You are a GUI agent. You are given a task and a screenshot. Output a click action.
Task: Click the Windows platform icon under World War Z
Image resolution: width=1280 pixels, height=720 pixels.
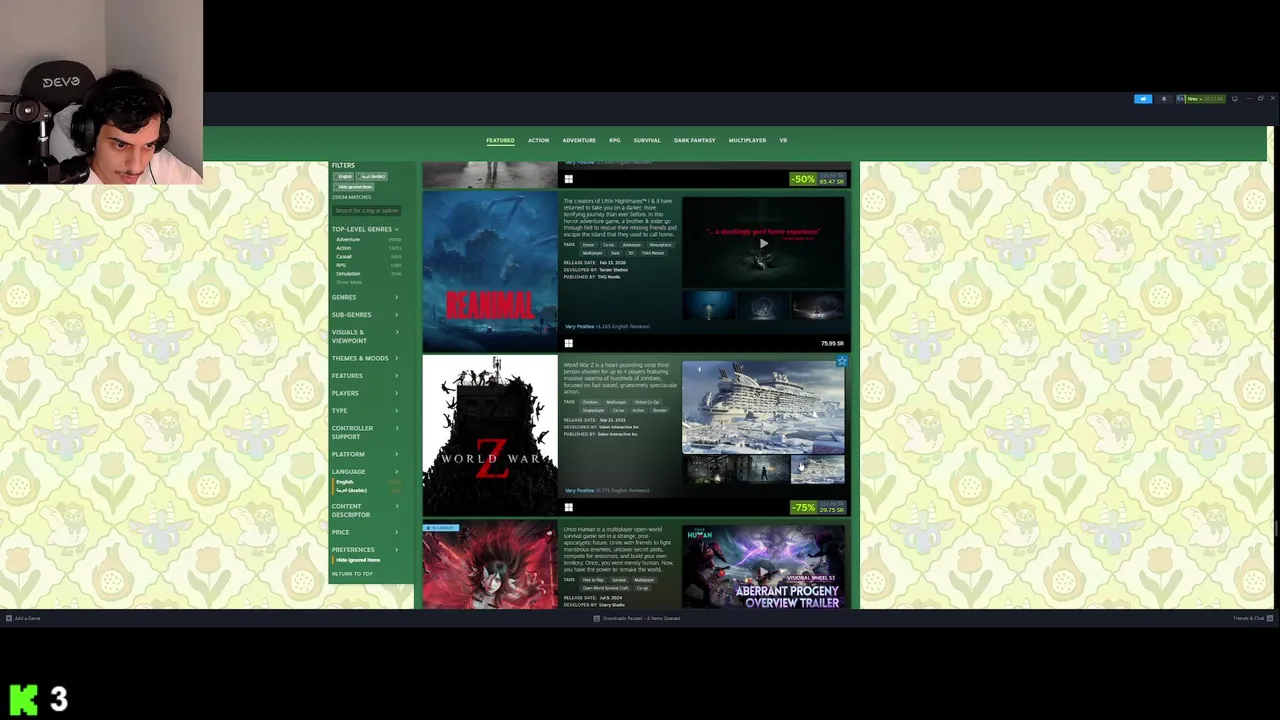click(x=568, y=507)
